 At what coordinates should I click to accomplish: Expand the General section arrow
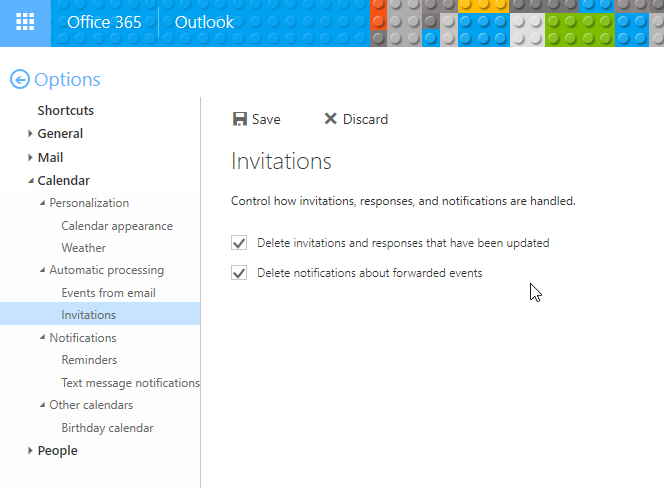click(30, 134)
